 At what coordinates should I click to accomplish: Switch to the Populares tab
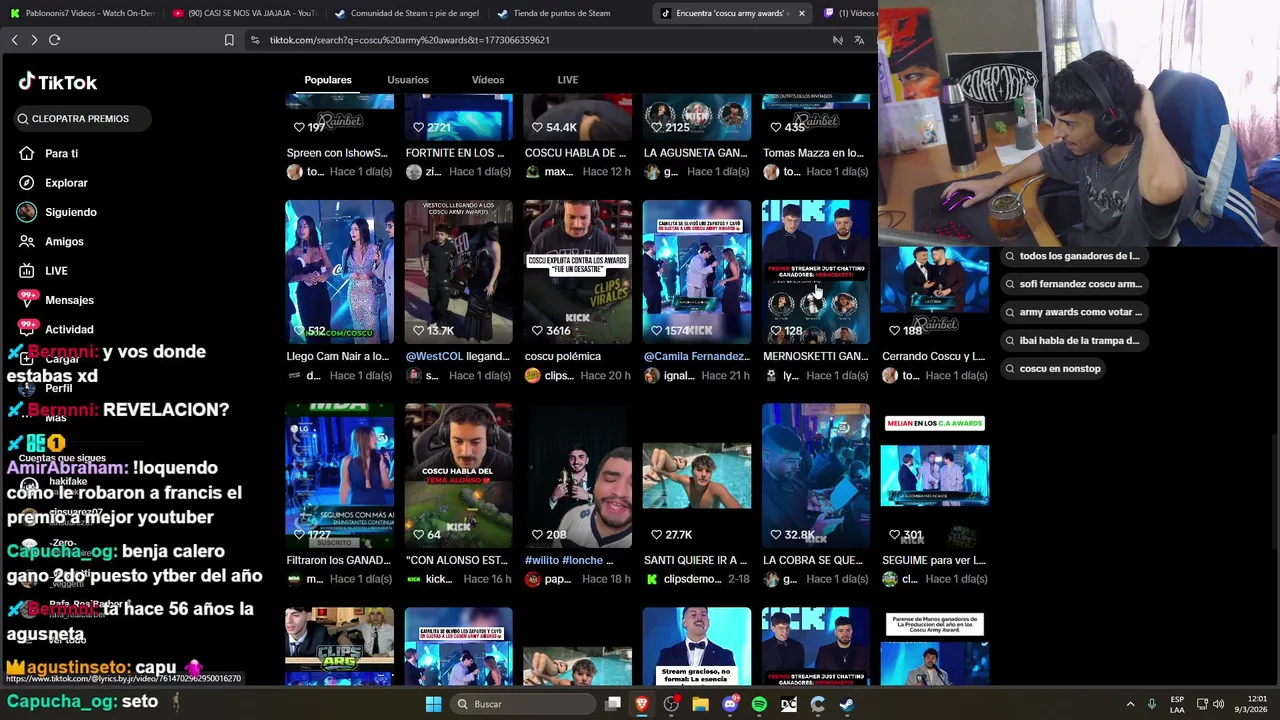click(328, 80)
